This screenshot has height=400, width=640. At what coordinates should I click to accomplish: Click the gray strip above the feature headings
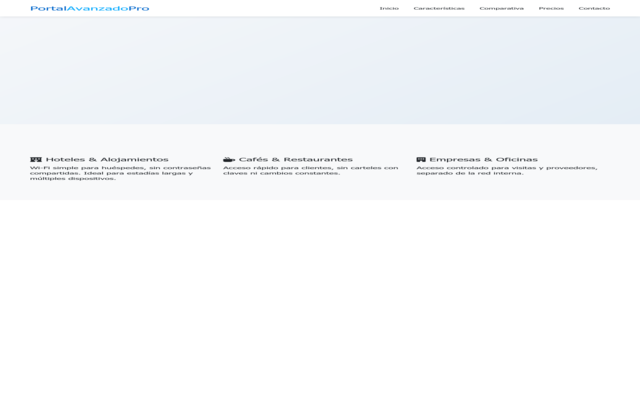coord(320,138)
